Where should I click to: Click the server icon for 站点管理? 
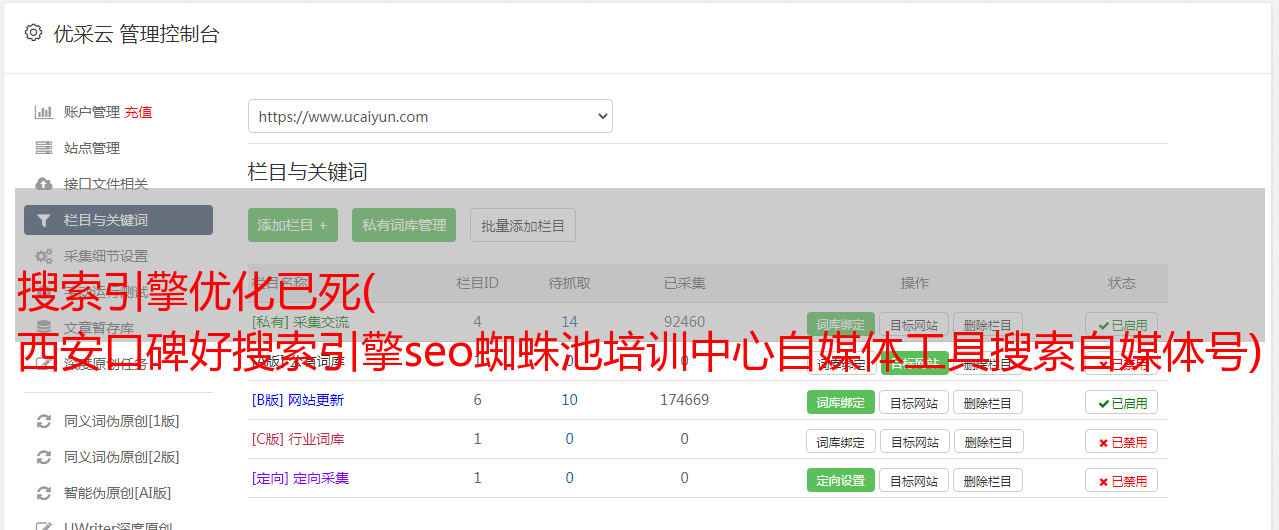[x=43, y=148]
